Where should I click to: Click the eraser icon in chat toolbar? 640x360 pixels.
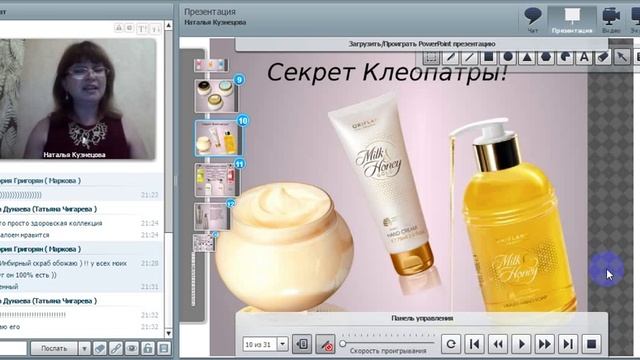[x=100, y=348]
